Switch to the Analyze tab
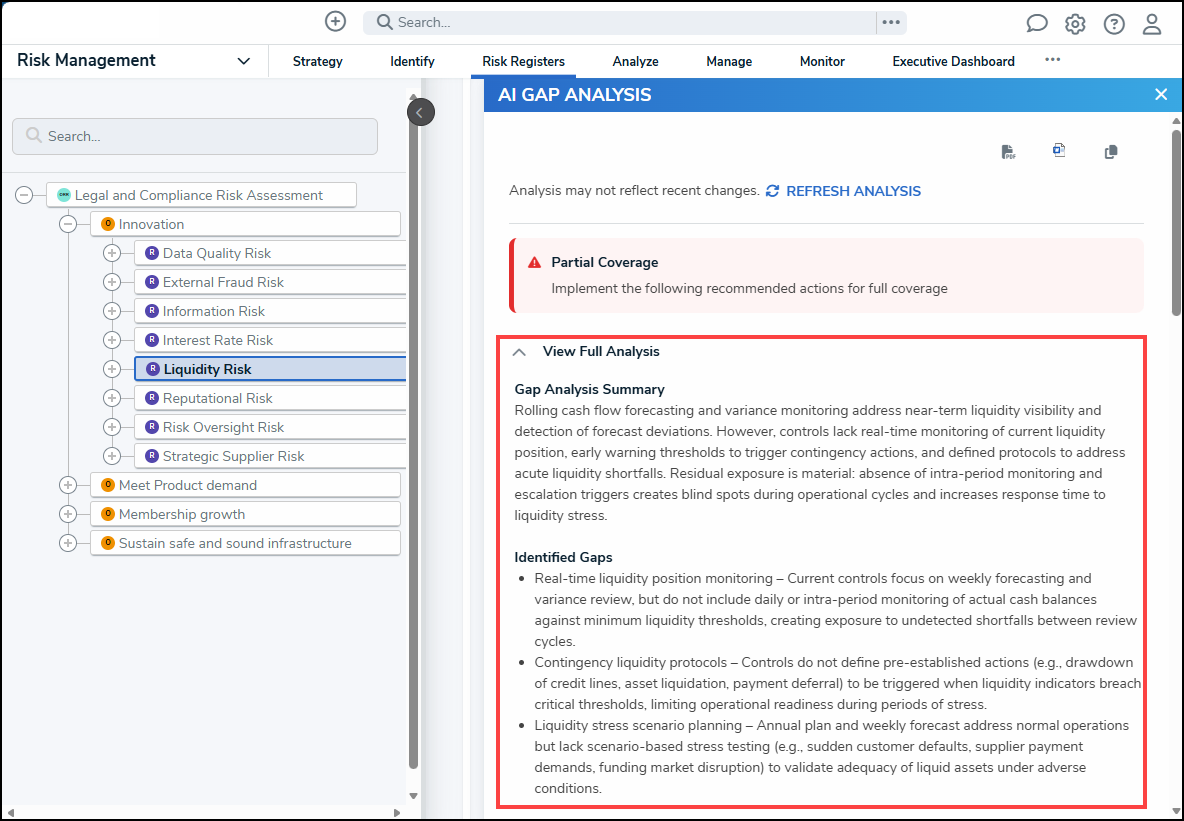 pyautogui.click(x=635, y=62)
